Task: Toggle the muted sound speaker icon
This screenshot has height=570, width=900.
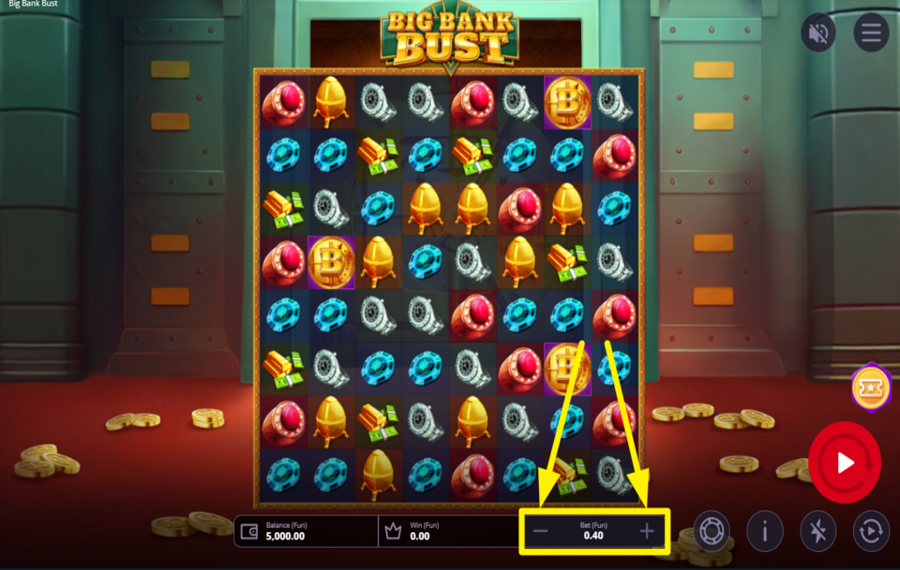Action: 818,33
